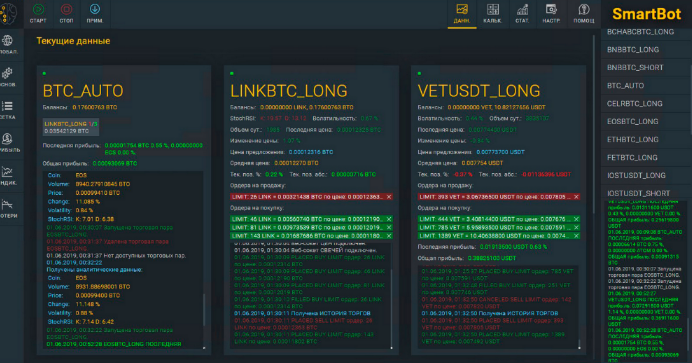Open the СЕТКА grid list sidebar icon
This screenshot has width=692, height=363.
point(7,106)
